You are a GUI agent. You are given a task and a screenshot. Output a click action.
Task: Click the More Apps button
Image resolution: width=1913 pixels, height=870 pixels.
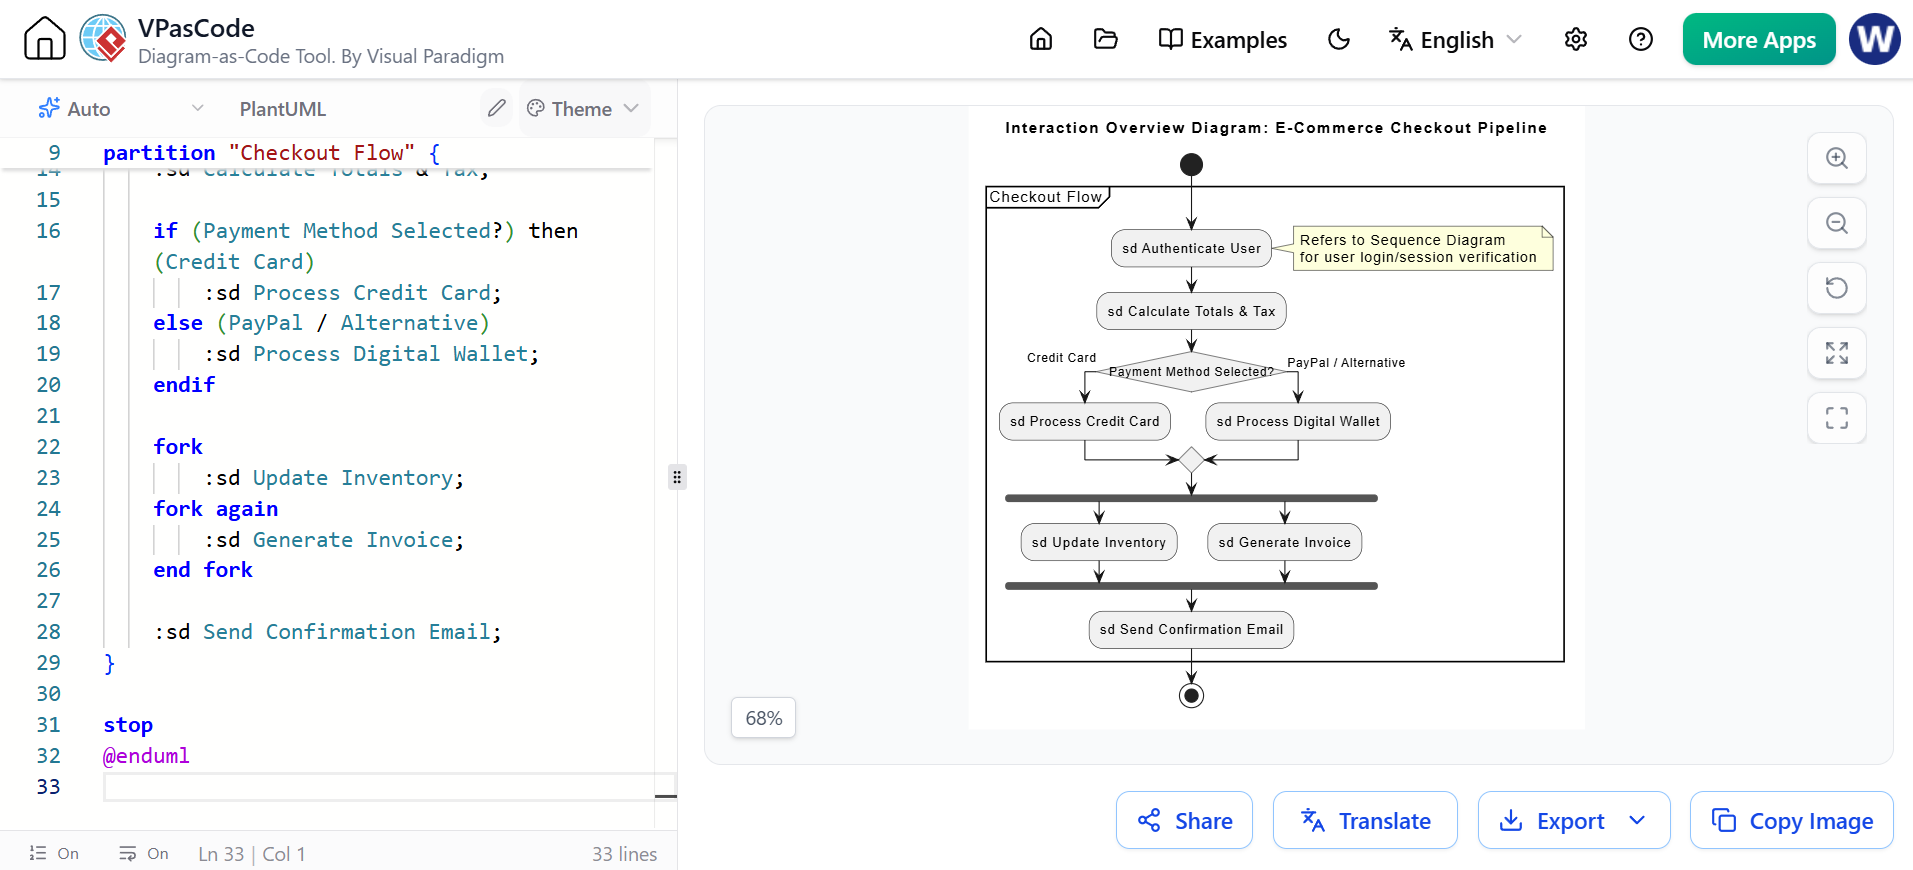[x=1759, y=39]
